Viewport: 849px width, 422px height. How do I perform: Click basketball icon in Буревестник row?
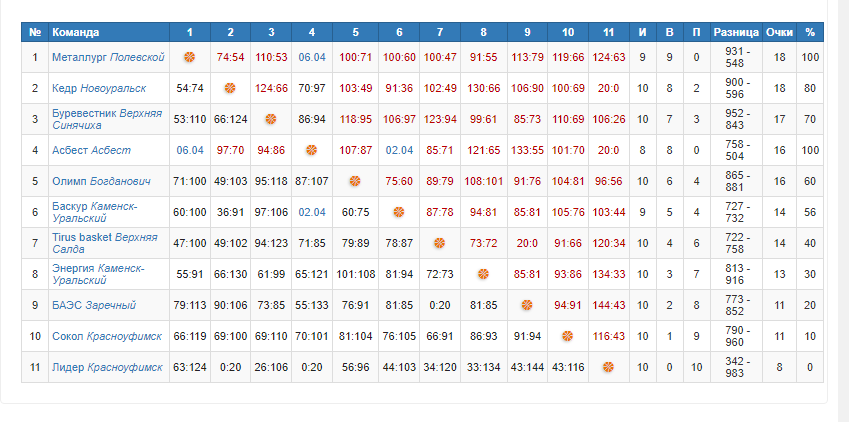271,119
